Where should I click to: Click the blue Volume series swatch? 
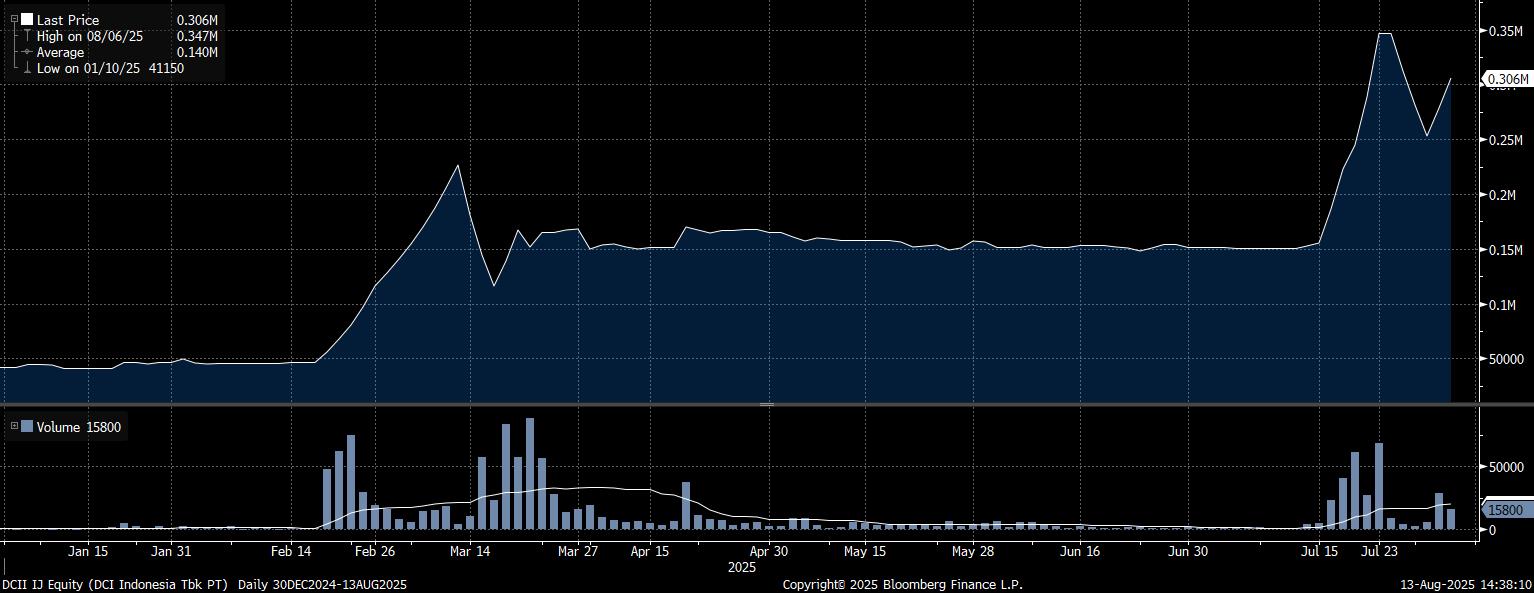click(x=27, y=427)
